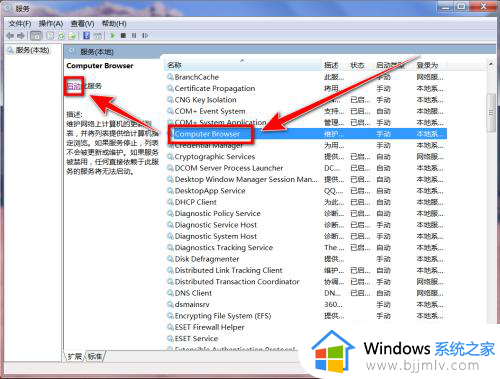Click the 自动 startup type of DHCP Client

click(383, 202)
